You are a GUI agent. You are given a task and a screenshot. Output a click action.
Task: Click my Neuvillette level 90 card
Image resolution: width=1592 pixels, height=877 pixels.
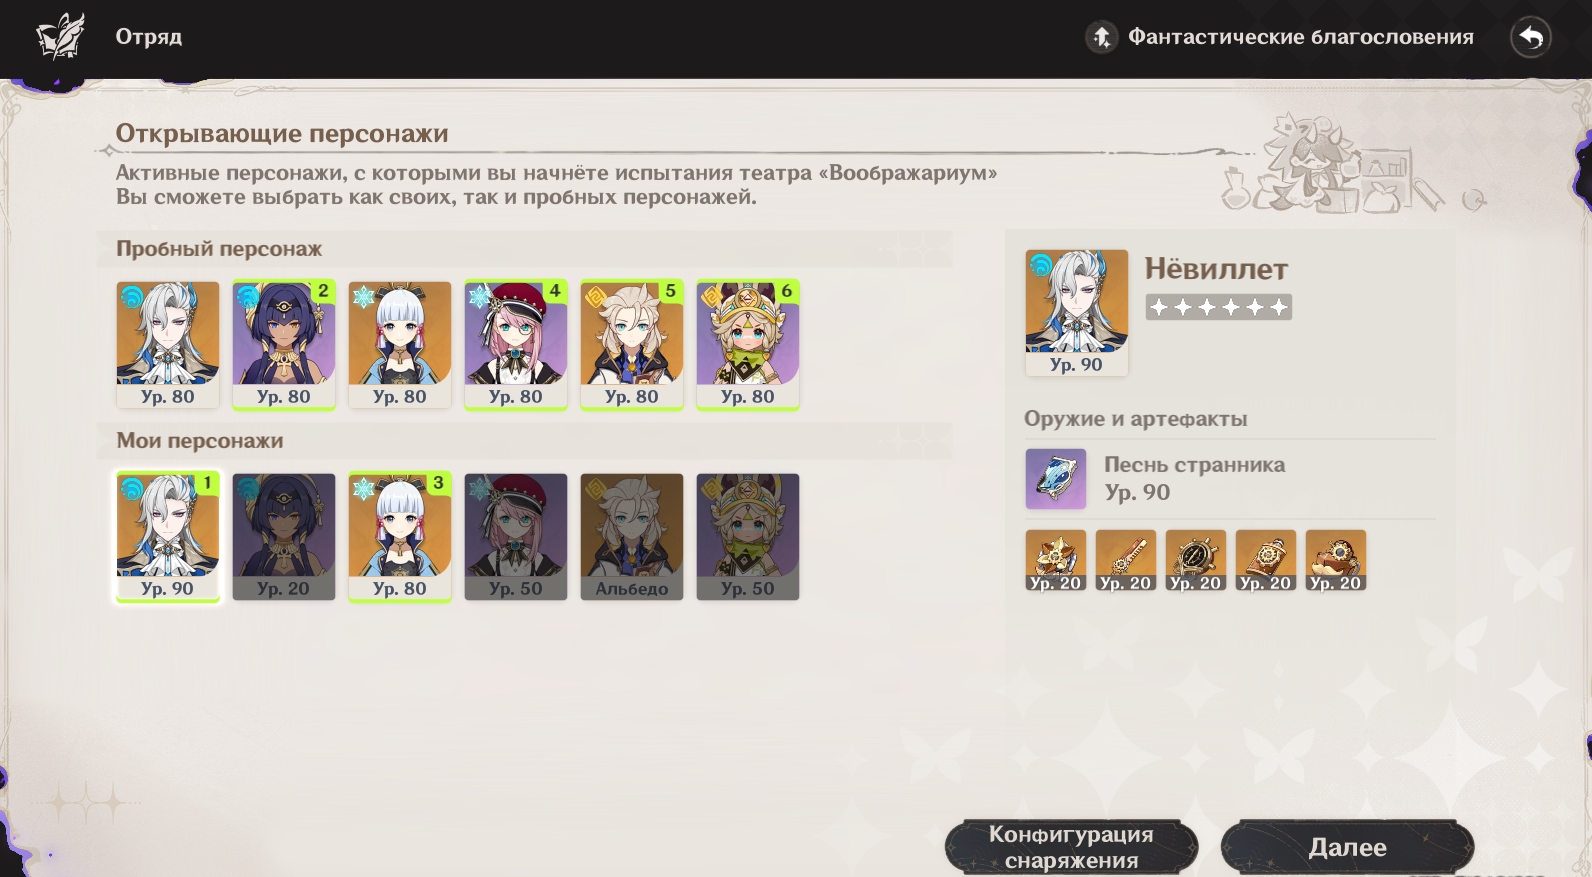coord(168,536)
